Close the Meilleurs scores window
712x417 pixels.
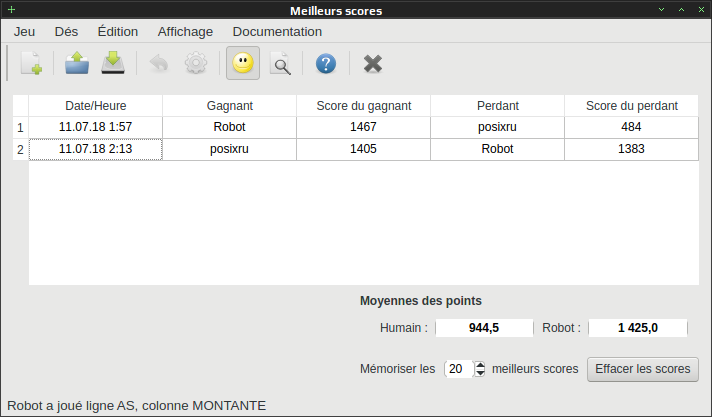(x=702, y=10)
